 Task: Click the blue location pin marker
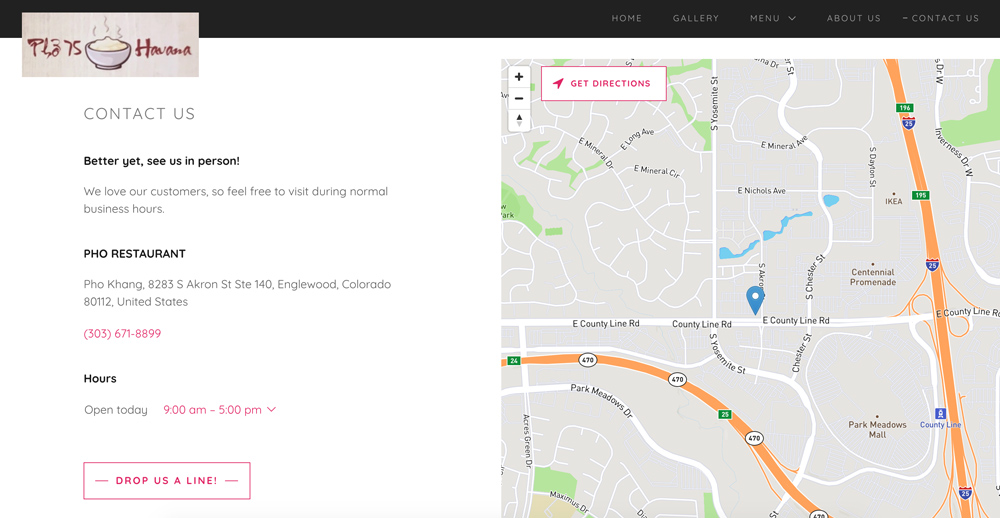[755, 300]
